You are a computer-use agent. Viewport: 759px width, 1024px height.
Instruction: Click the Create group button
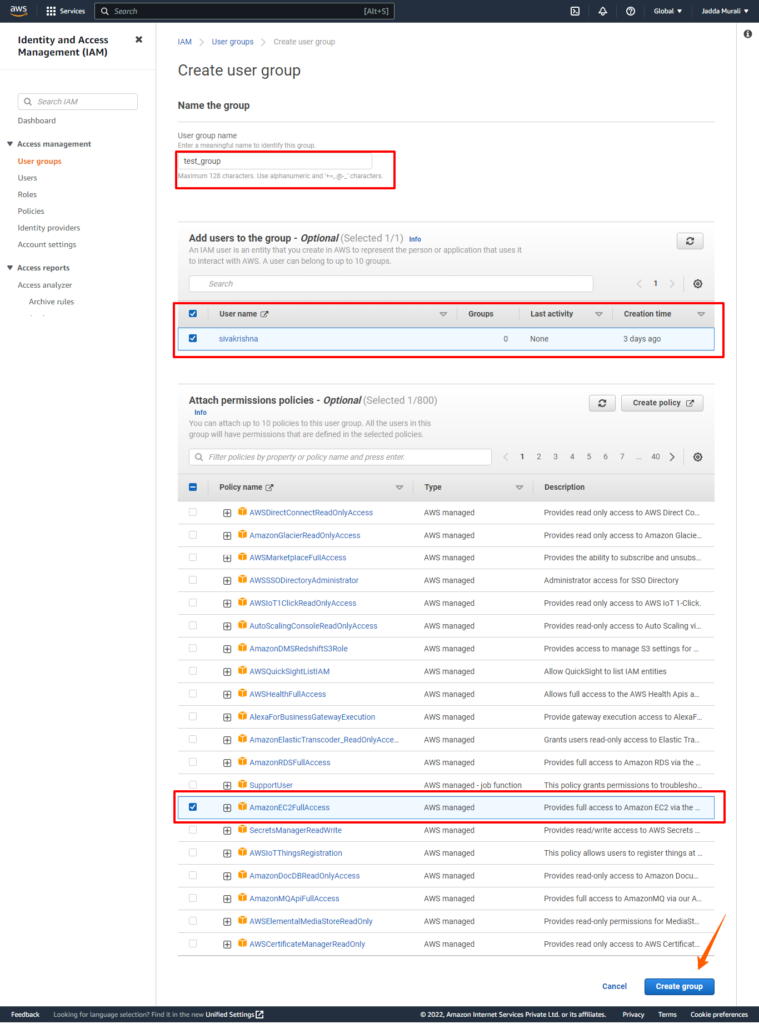tap(679, 986)
